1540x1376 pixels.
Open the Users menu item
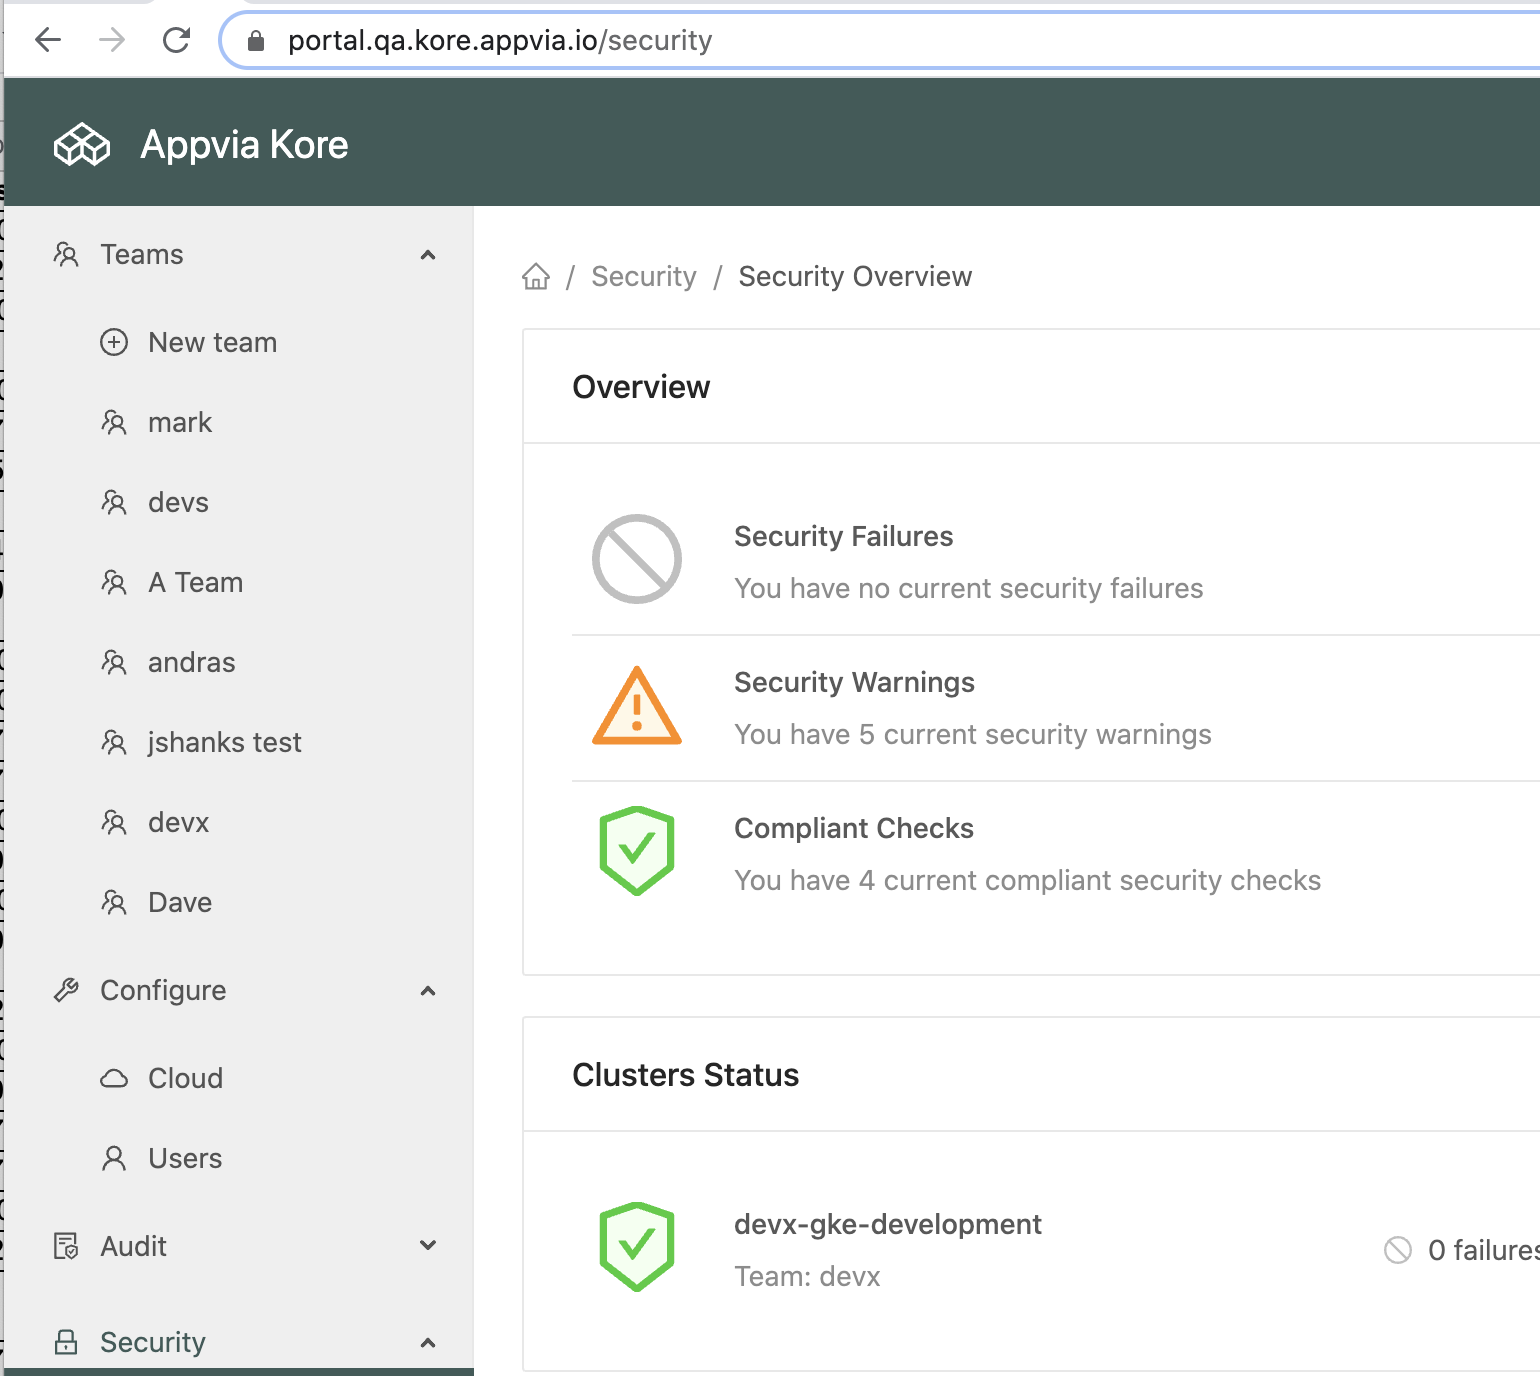coord(185,1158)
